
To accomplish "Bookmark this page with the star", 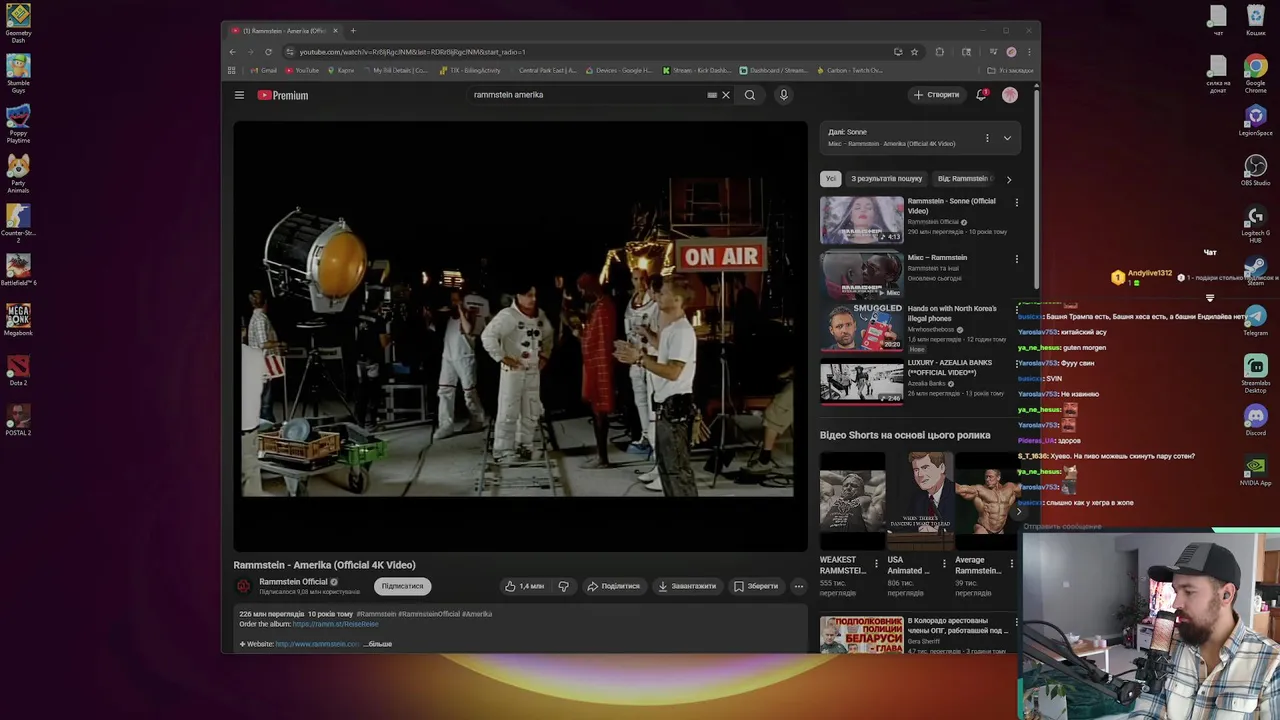I will [914, 52].
